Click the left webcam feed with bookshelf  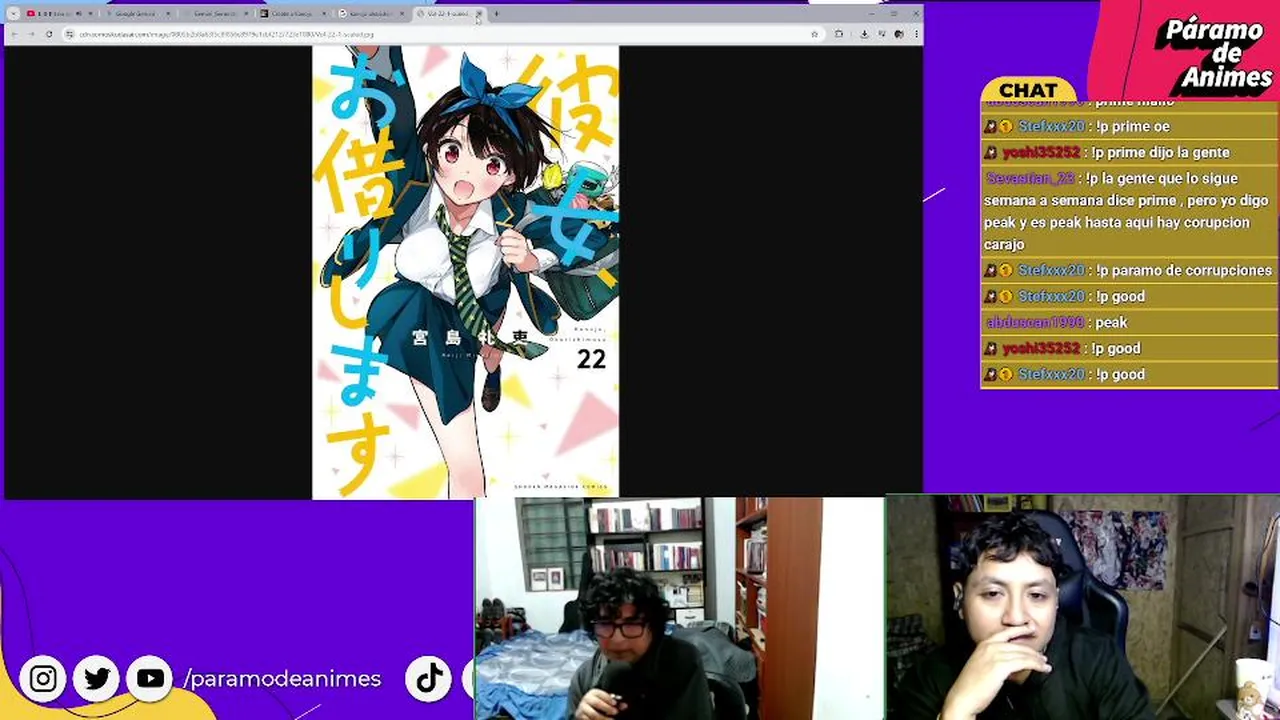(679, 608)
